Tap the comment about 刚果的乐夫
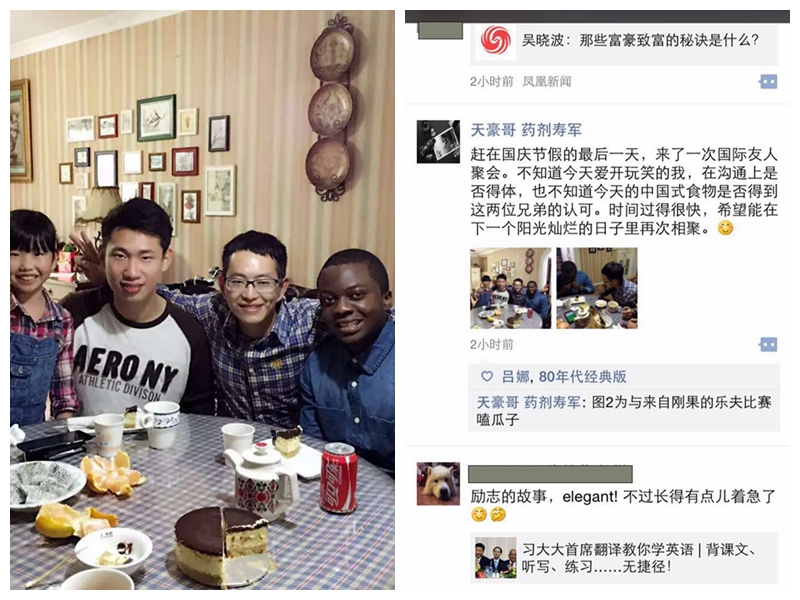 tap(624, 411)
